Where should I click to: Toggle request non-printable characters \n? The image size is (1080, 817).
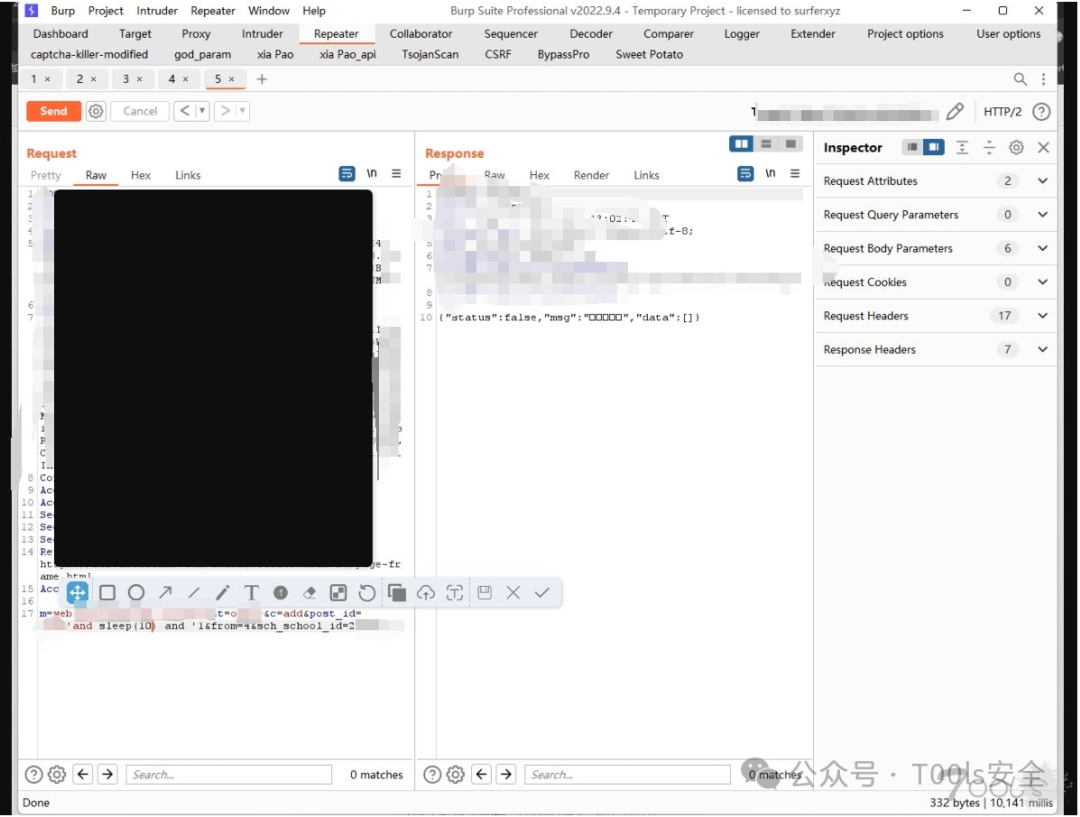tap(372, 174)
